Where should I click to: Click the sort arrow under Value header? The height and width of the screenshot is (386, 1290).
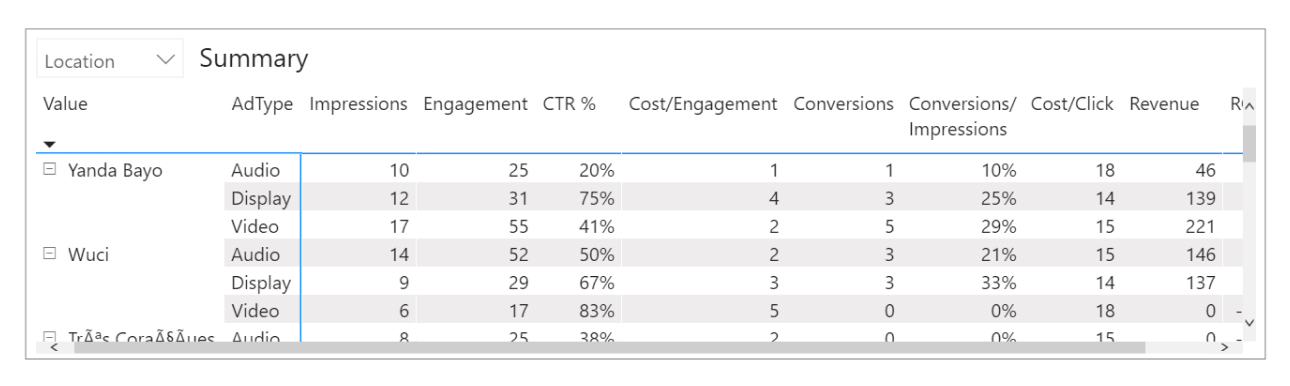(49, 145)
